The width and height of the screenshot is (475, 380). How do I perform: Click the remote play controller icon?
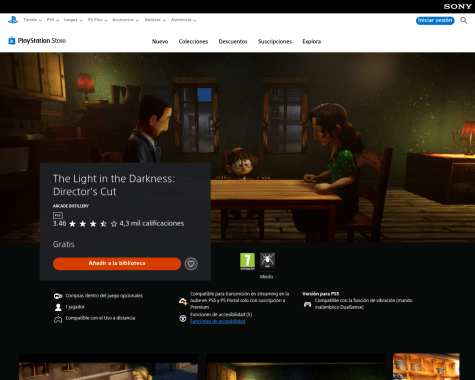(x=58, y=319)
